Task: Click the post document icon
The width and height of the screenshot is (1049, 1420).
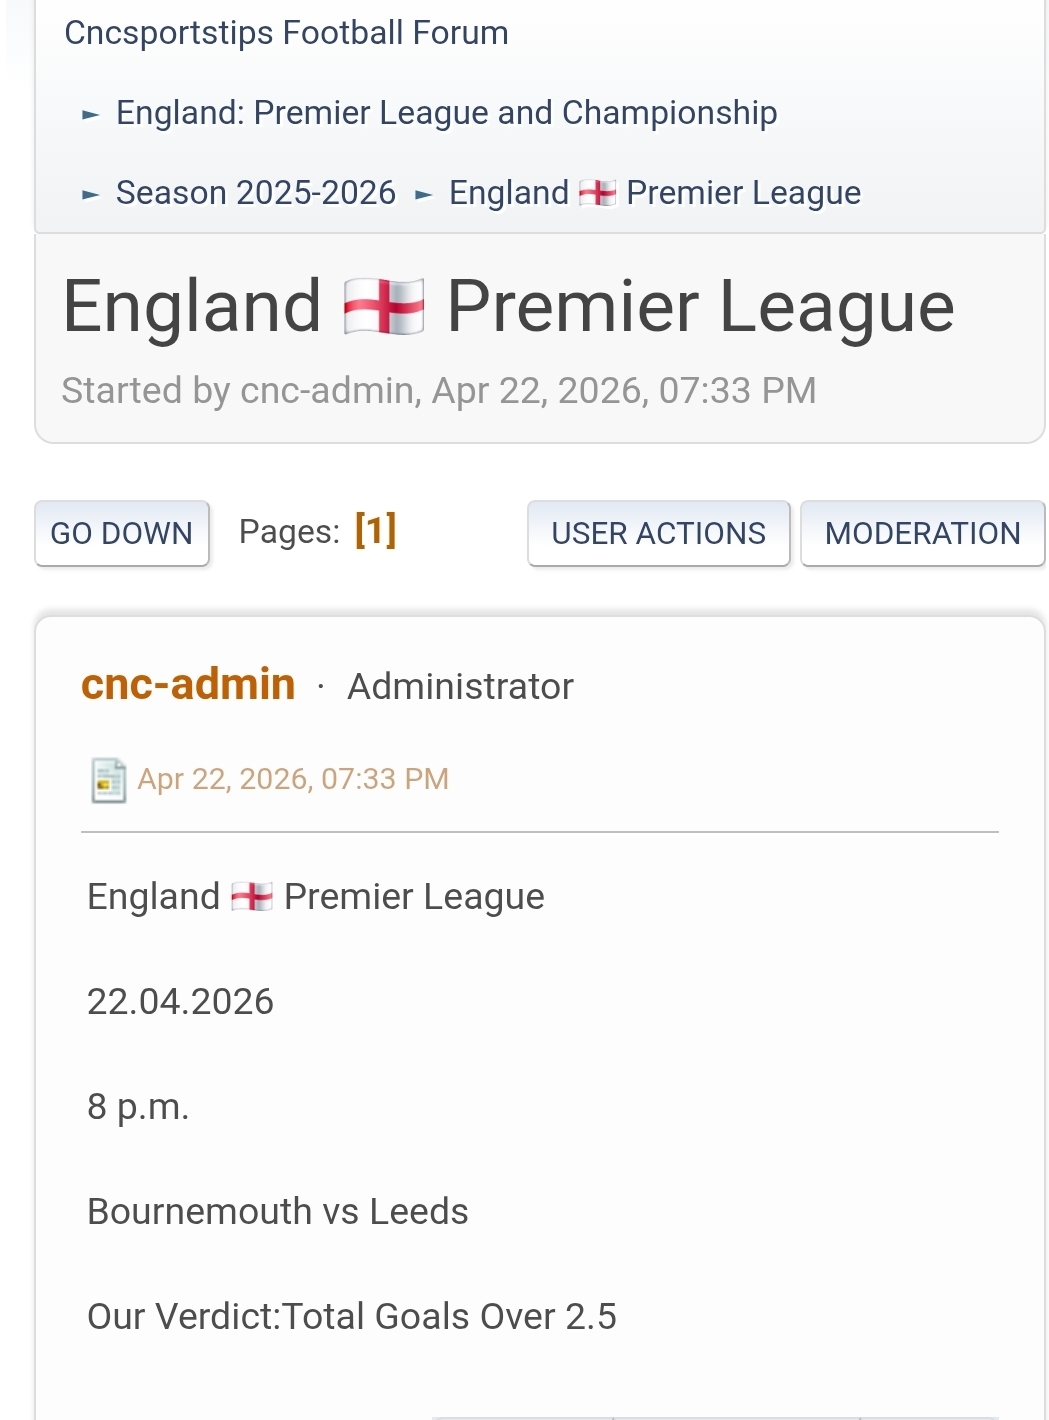Action: [x=108, y=780]
